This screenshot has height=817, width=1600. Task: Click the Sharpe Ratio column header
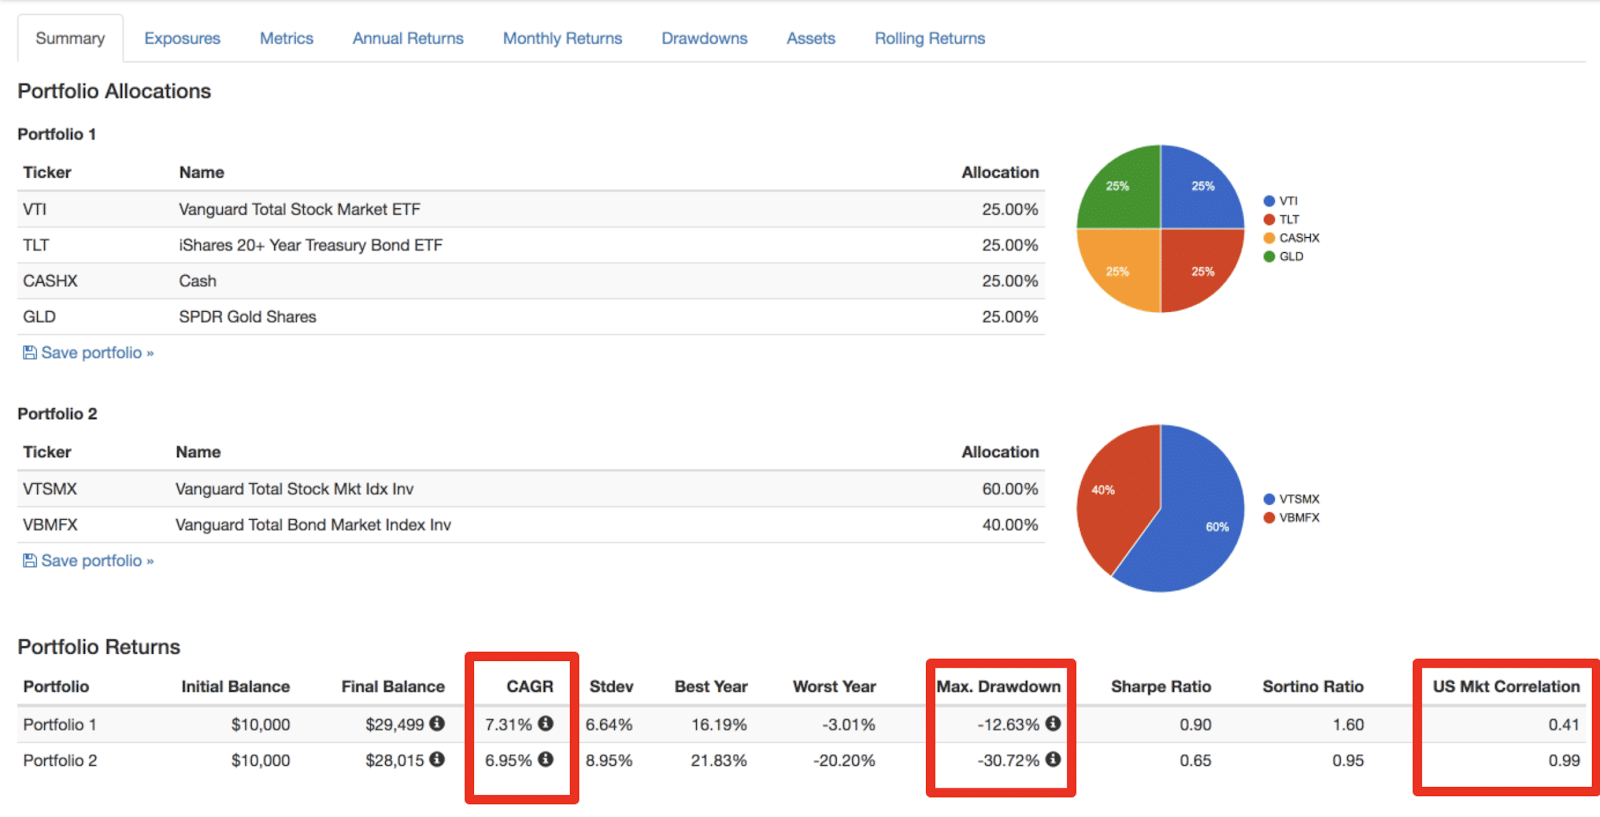pos(1161,686)
